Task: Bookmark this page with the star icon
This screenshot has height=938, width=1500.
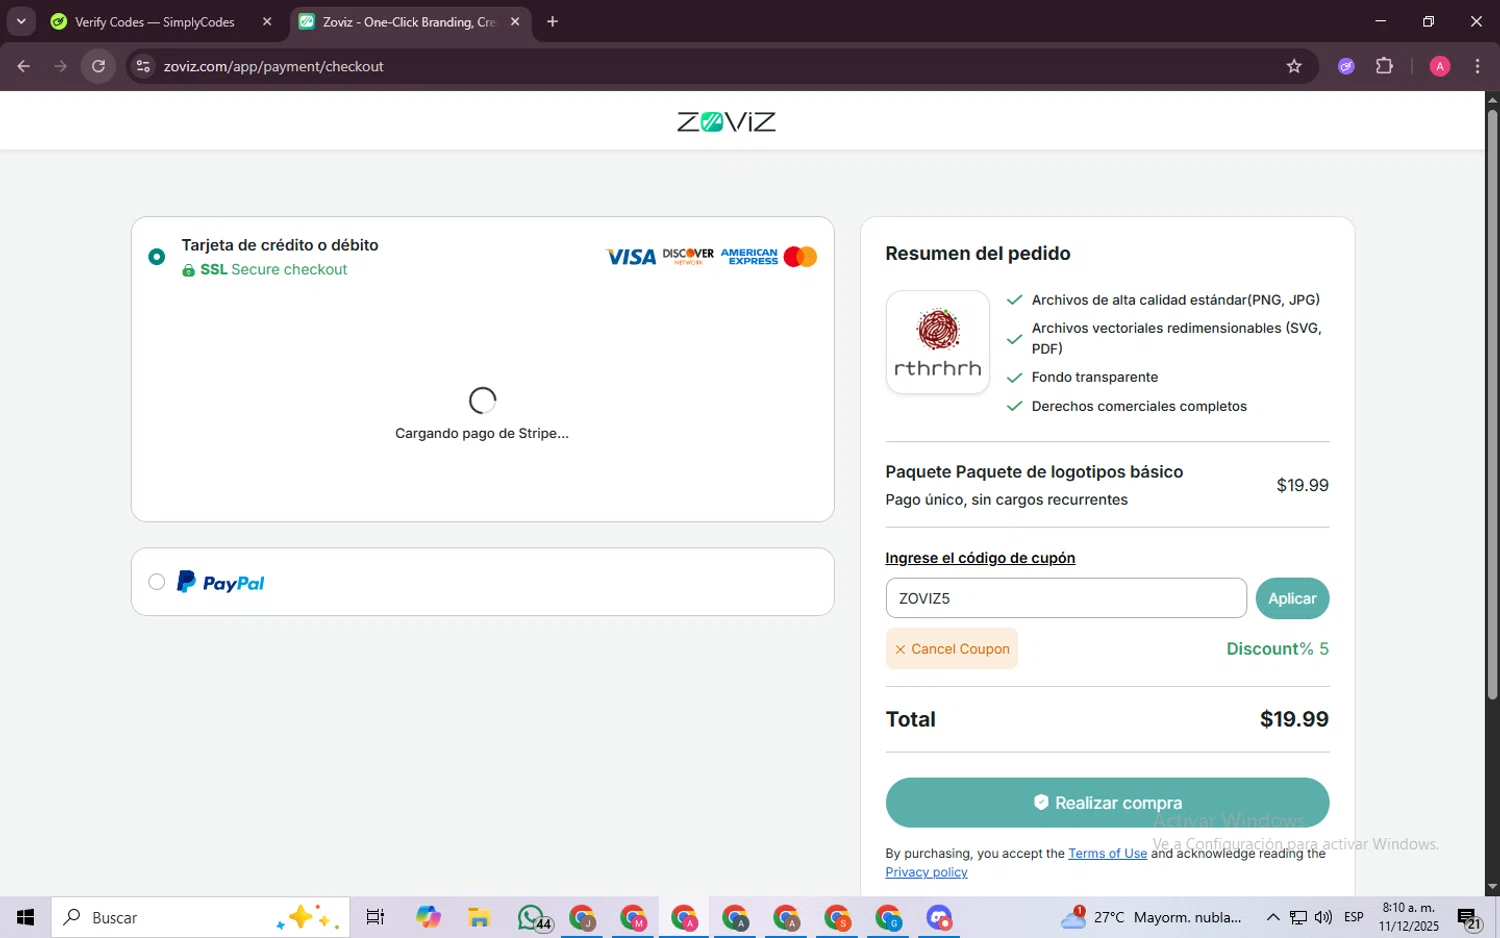Action: pos(1294,66)
